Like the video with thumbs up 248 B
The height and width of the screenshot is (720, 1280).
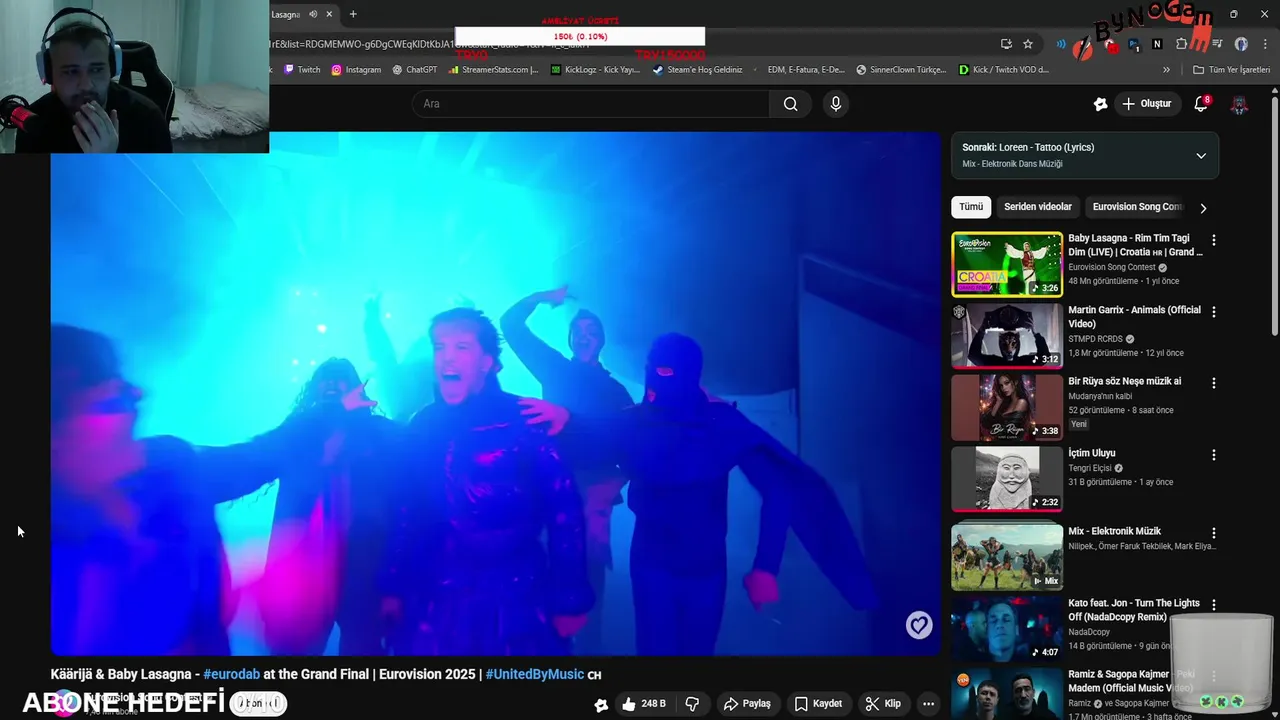click(x=643, y=704)
